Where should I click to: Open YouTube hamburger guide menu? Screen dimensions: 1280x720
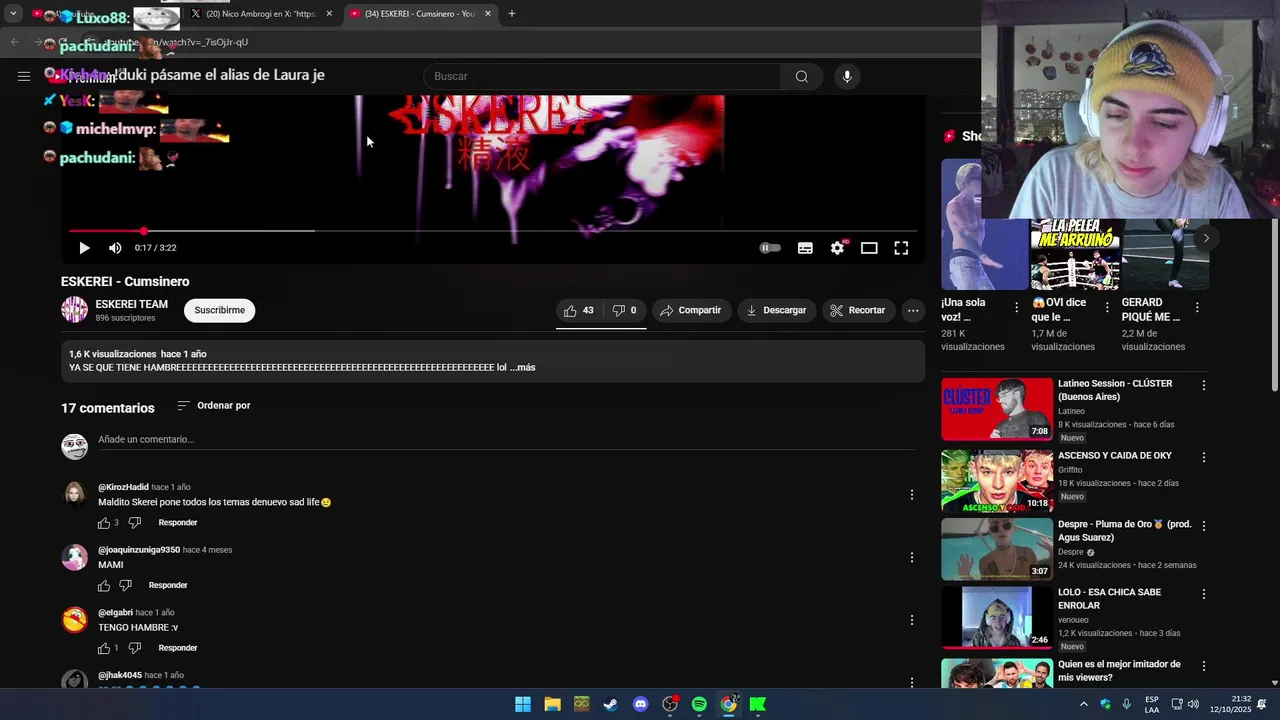(x=24, y=76)
